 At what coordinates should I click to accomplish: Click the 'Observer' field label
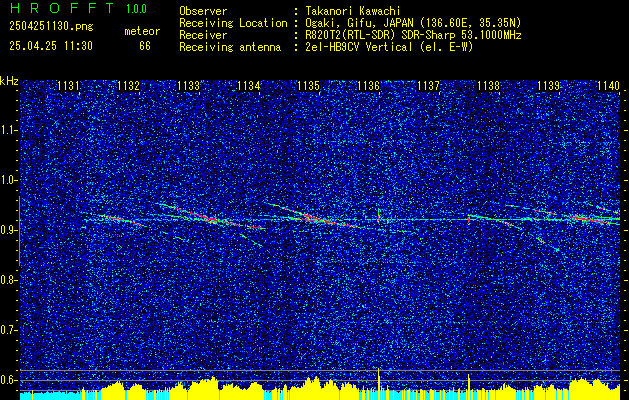click(203, 11)
